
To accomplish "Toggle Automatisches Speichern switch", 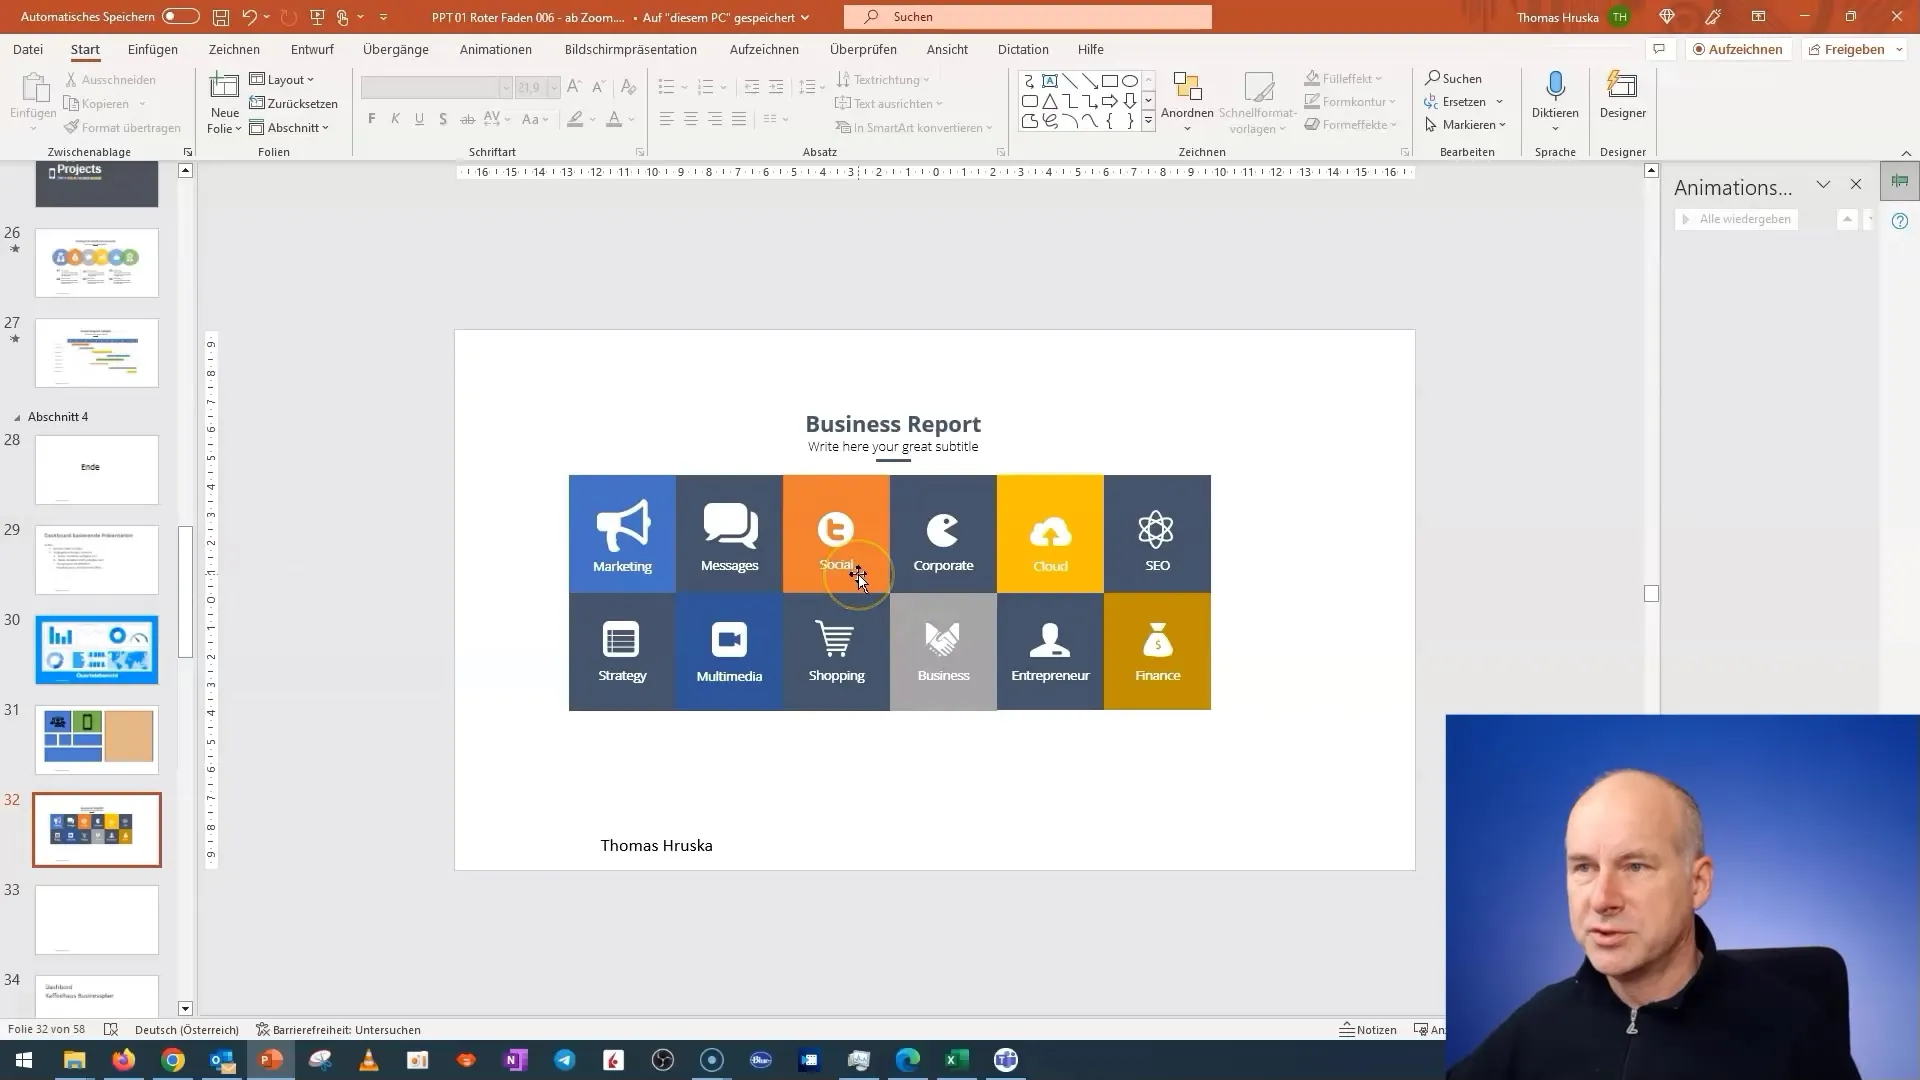I will (181, 16).
